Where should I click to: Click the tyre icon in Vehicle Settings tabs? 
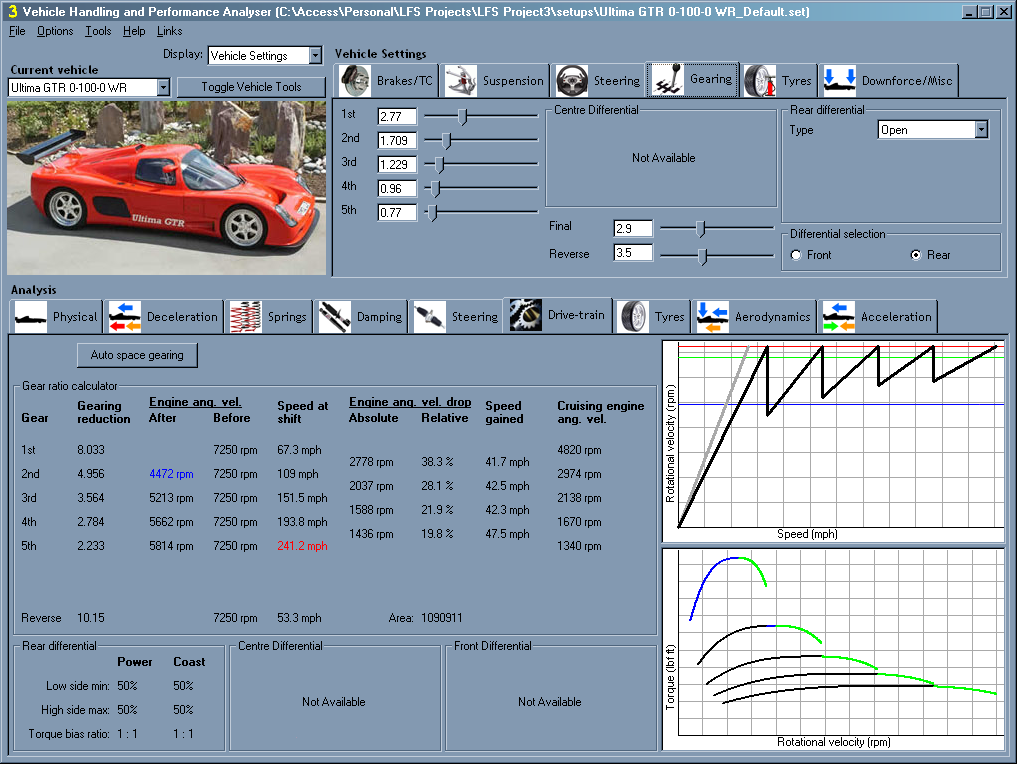[760, 81]
